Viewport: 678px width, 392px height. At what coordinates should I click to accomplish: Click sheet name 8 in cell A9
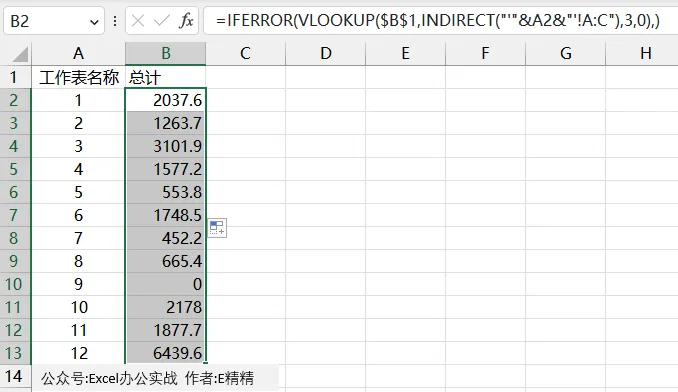(78, 261)
